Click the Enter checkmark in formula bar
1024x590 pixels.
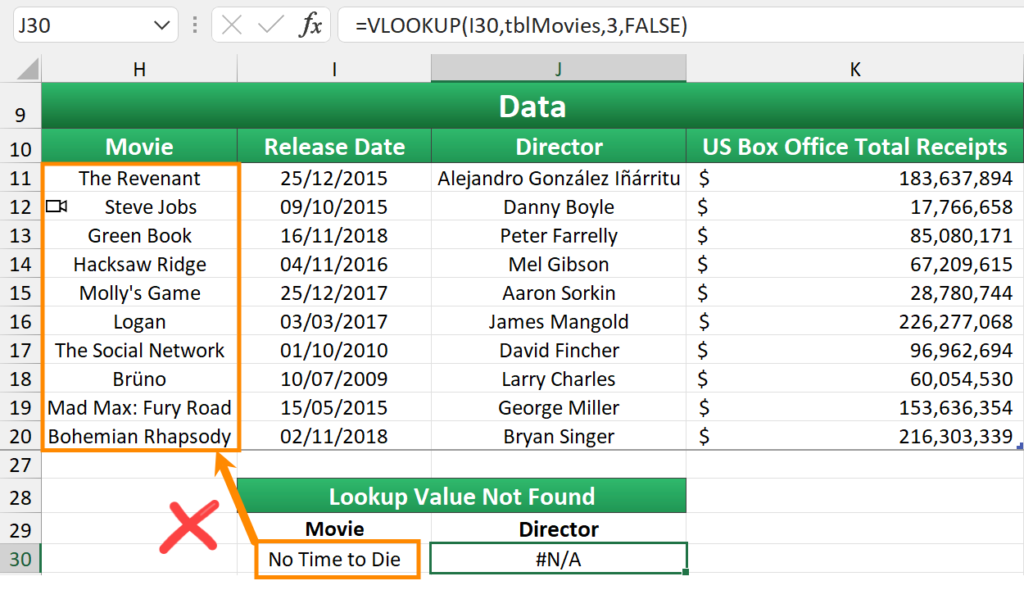270,26
